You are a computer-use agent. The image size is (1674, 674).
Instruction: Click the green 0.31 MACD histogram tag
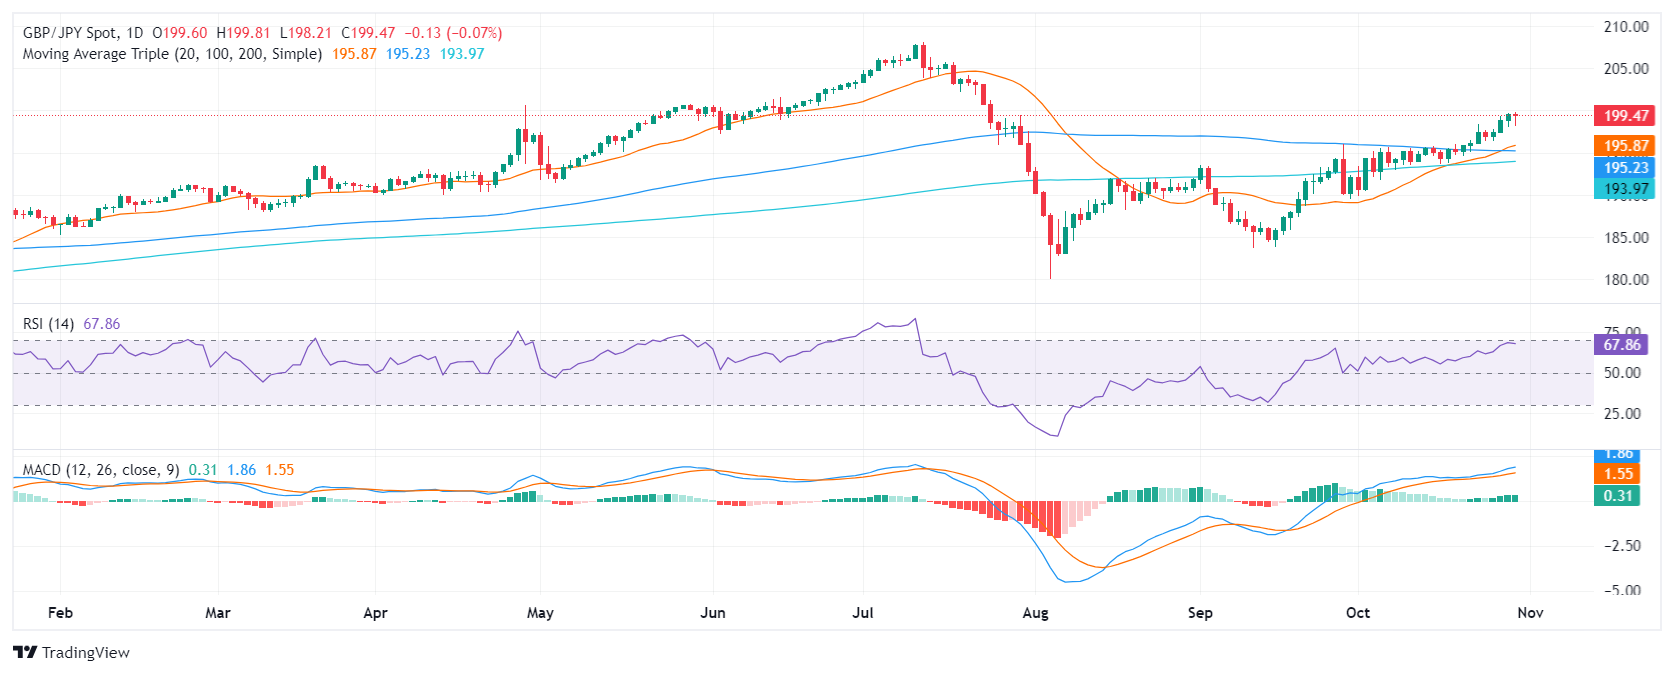click(1617, 496)
